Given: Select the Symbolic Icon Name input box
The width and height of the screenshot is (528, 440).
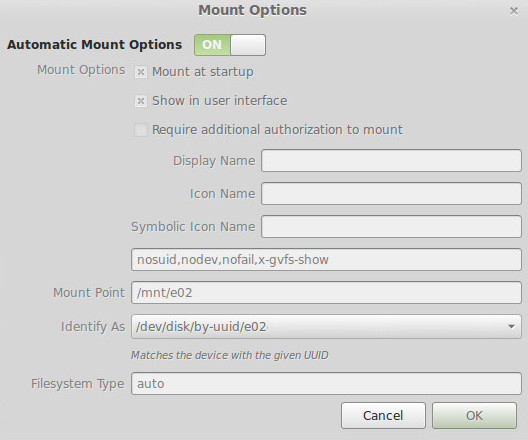Looking at the screenshot, I should pos(391,227).
